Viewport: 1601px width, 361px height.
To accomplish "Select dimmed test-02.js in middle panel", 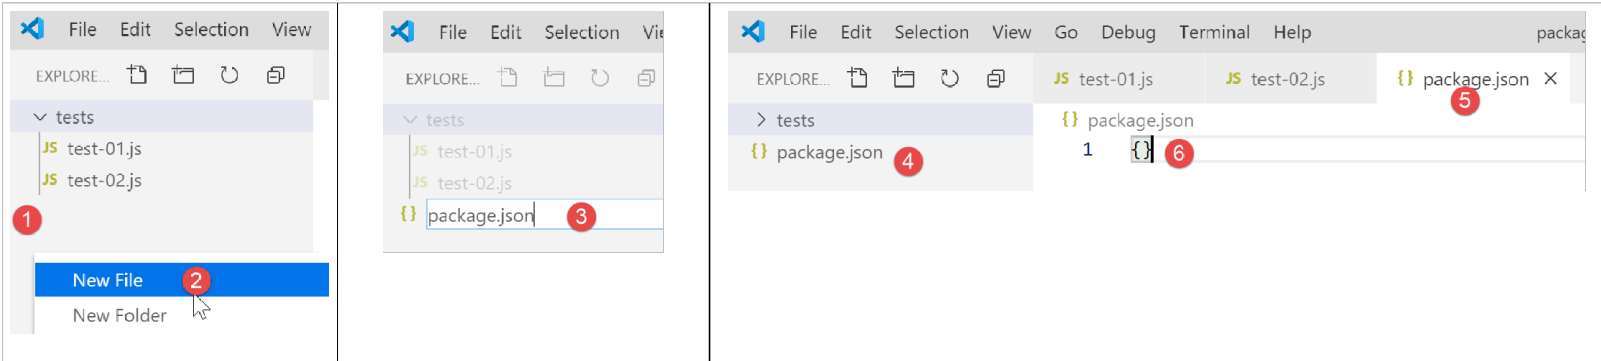I will click(474, 183).
